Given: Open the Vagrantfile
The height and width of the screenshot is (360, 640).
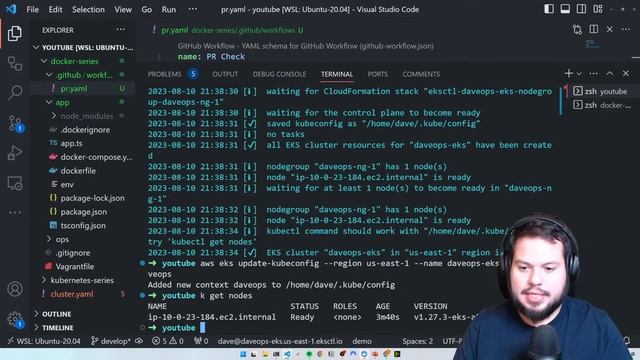Looking at the screenshot, I should point(83,267).
